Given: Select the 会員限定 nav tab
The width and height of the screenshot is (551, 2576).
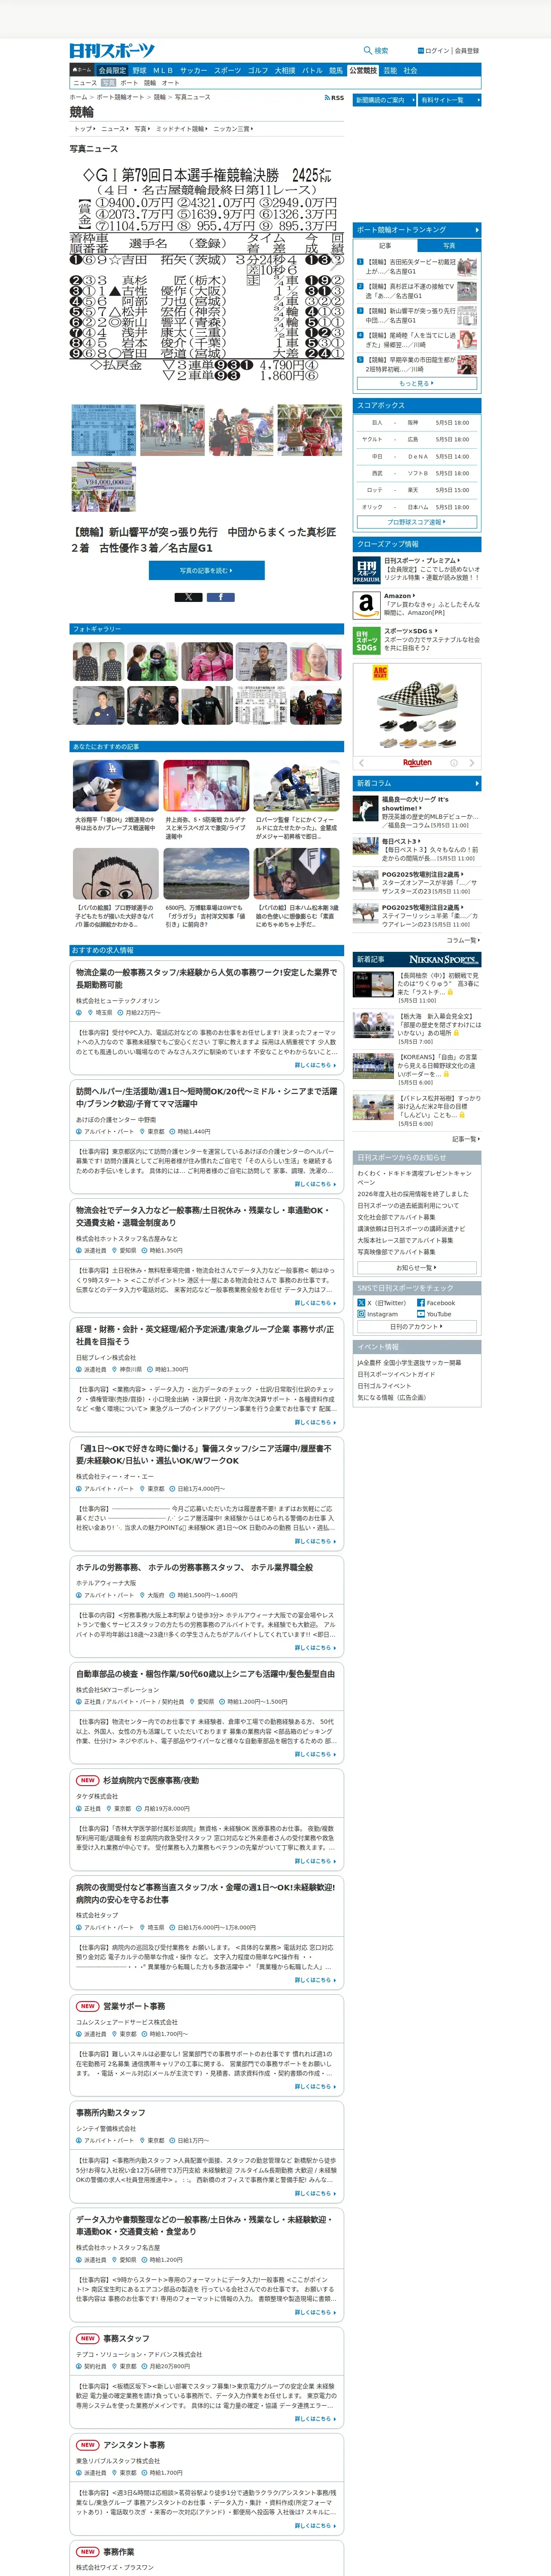Looking at the screenshot, I should 112,70.
